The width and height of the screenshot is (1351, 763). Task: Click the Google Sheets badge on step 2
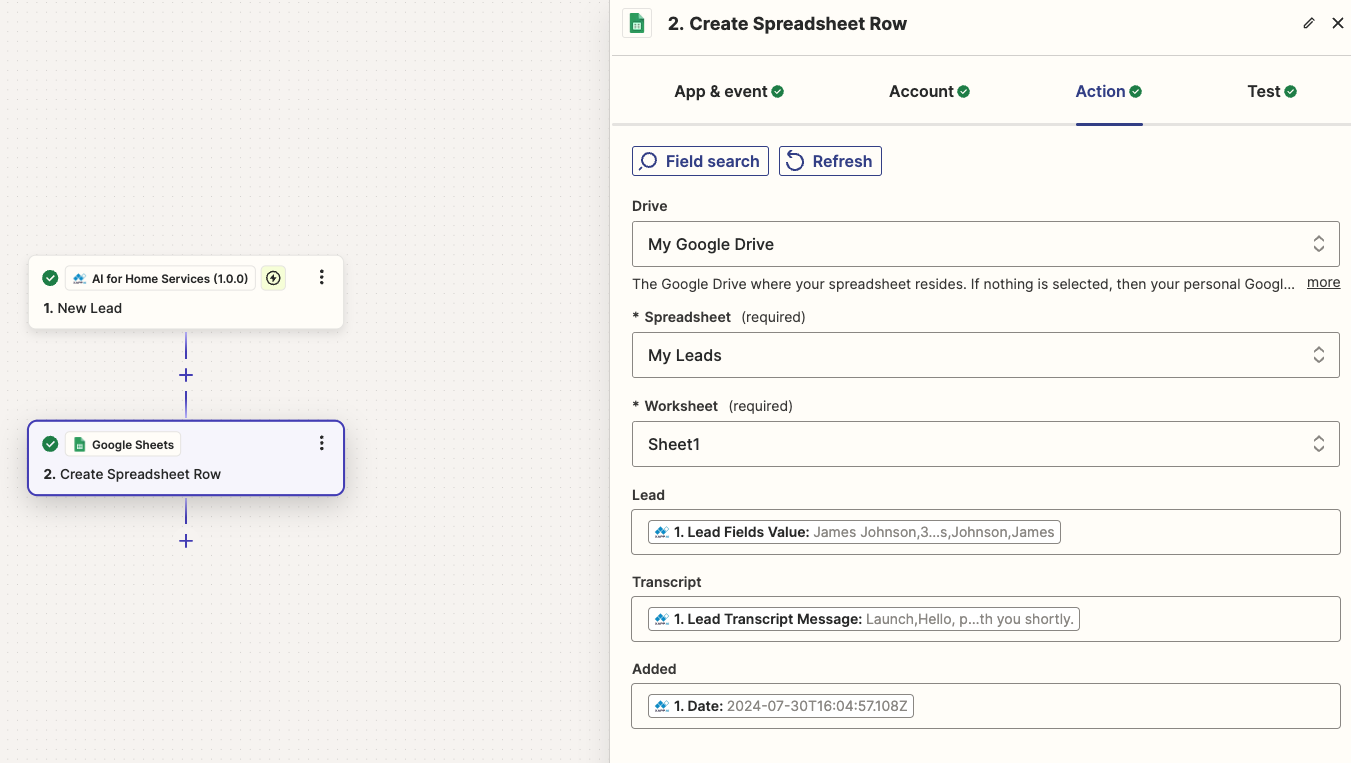coord(123,444)
